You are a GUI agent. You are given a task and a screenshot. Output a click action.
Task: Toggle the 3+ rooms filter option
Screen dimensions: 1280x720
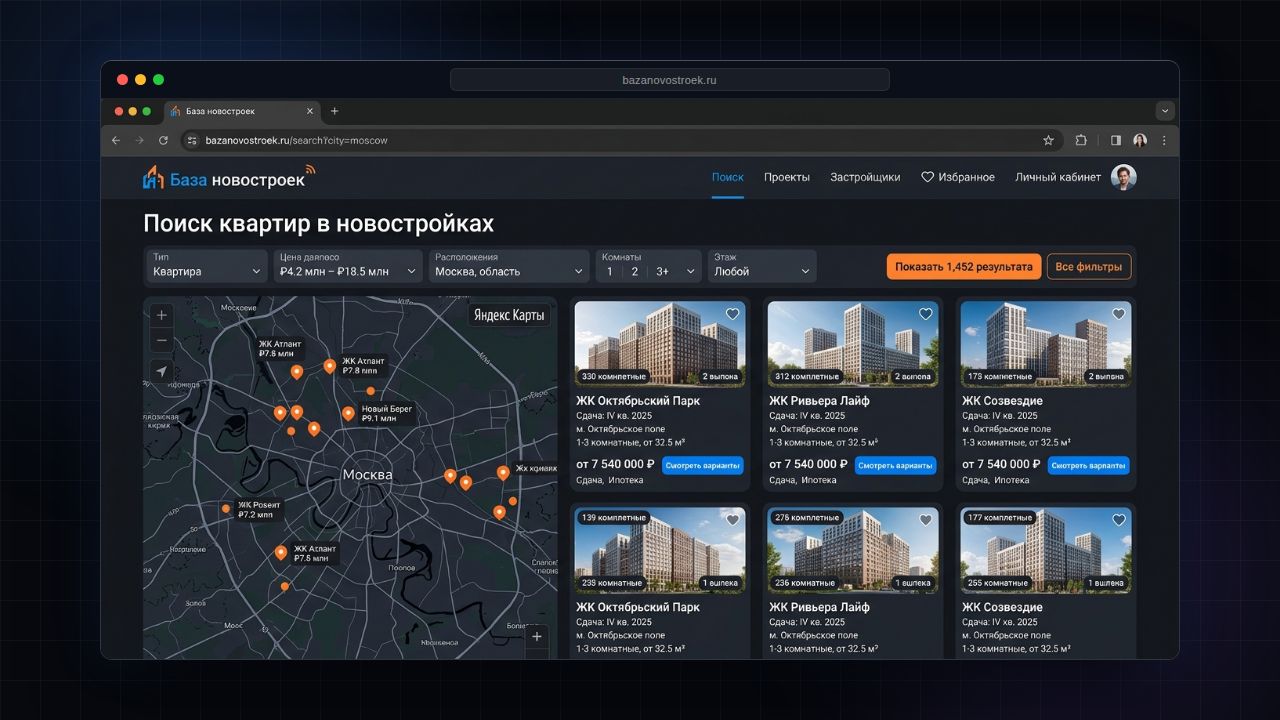click(663, 271)
